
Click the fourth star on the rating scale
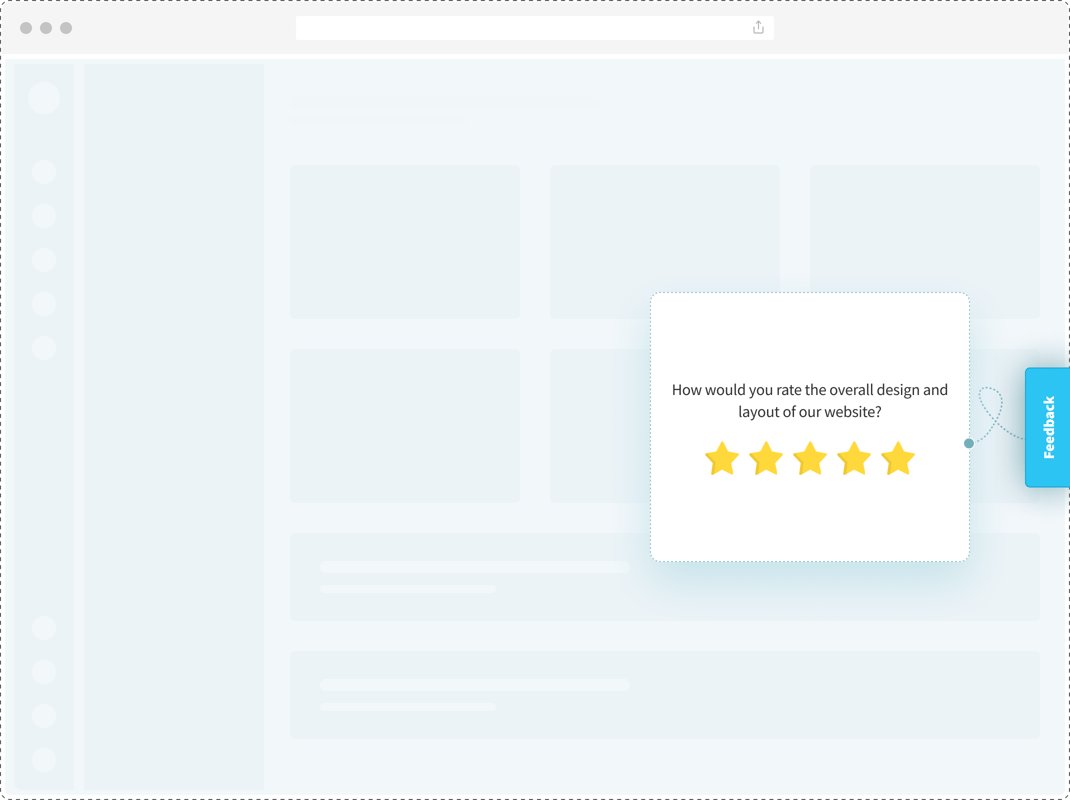coord(854,458)
